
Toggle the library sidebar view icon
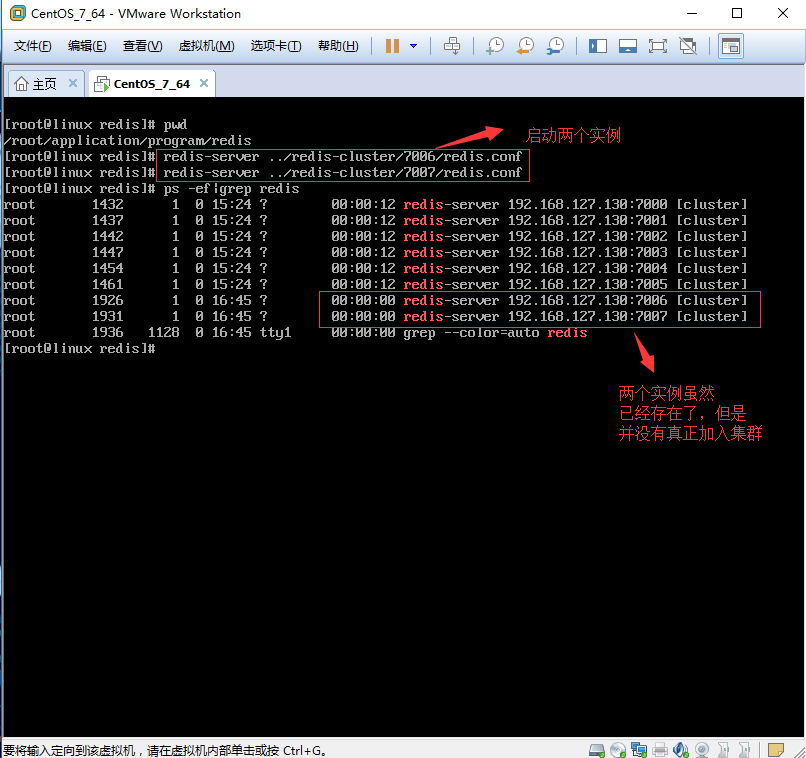pyautogui.click(x=598, y=46)
